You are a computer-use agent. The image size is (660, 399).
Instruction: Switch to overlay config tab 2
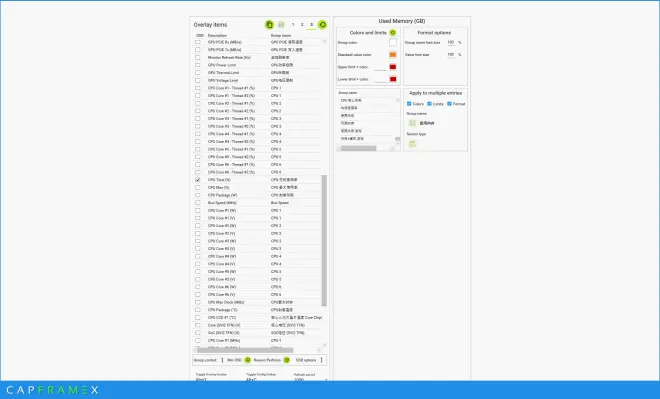click(302, 25)
